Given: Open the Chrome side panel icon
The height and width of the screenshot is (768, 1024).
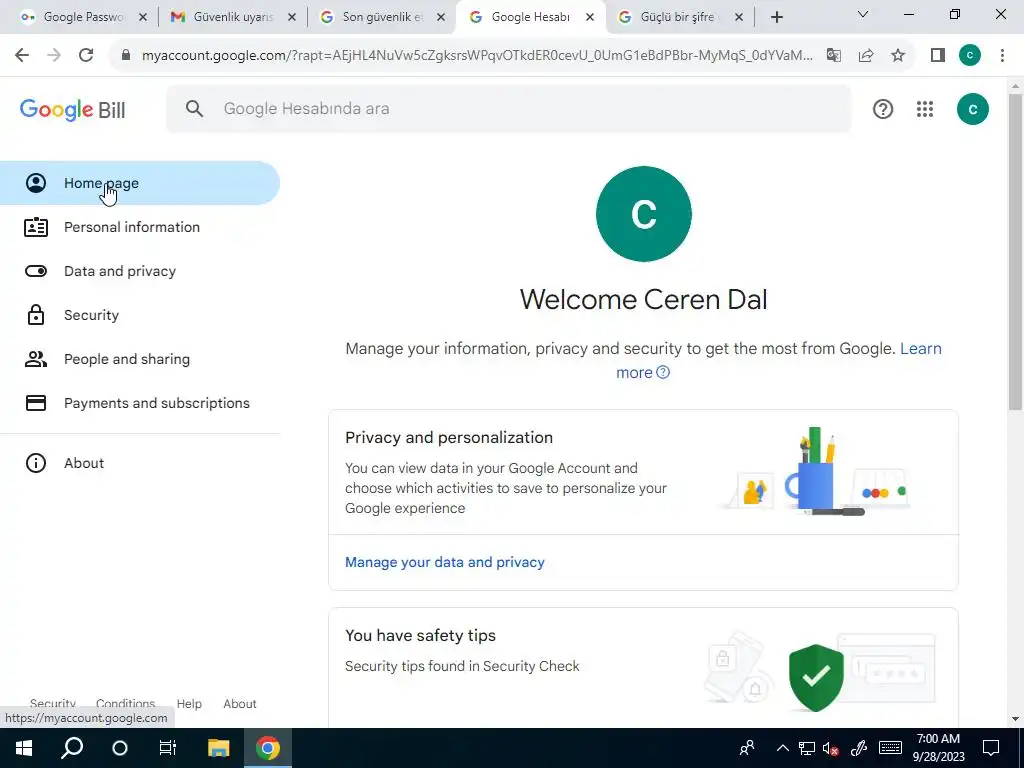Looking at the screenshot, I should (x=938, y=55).
